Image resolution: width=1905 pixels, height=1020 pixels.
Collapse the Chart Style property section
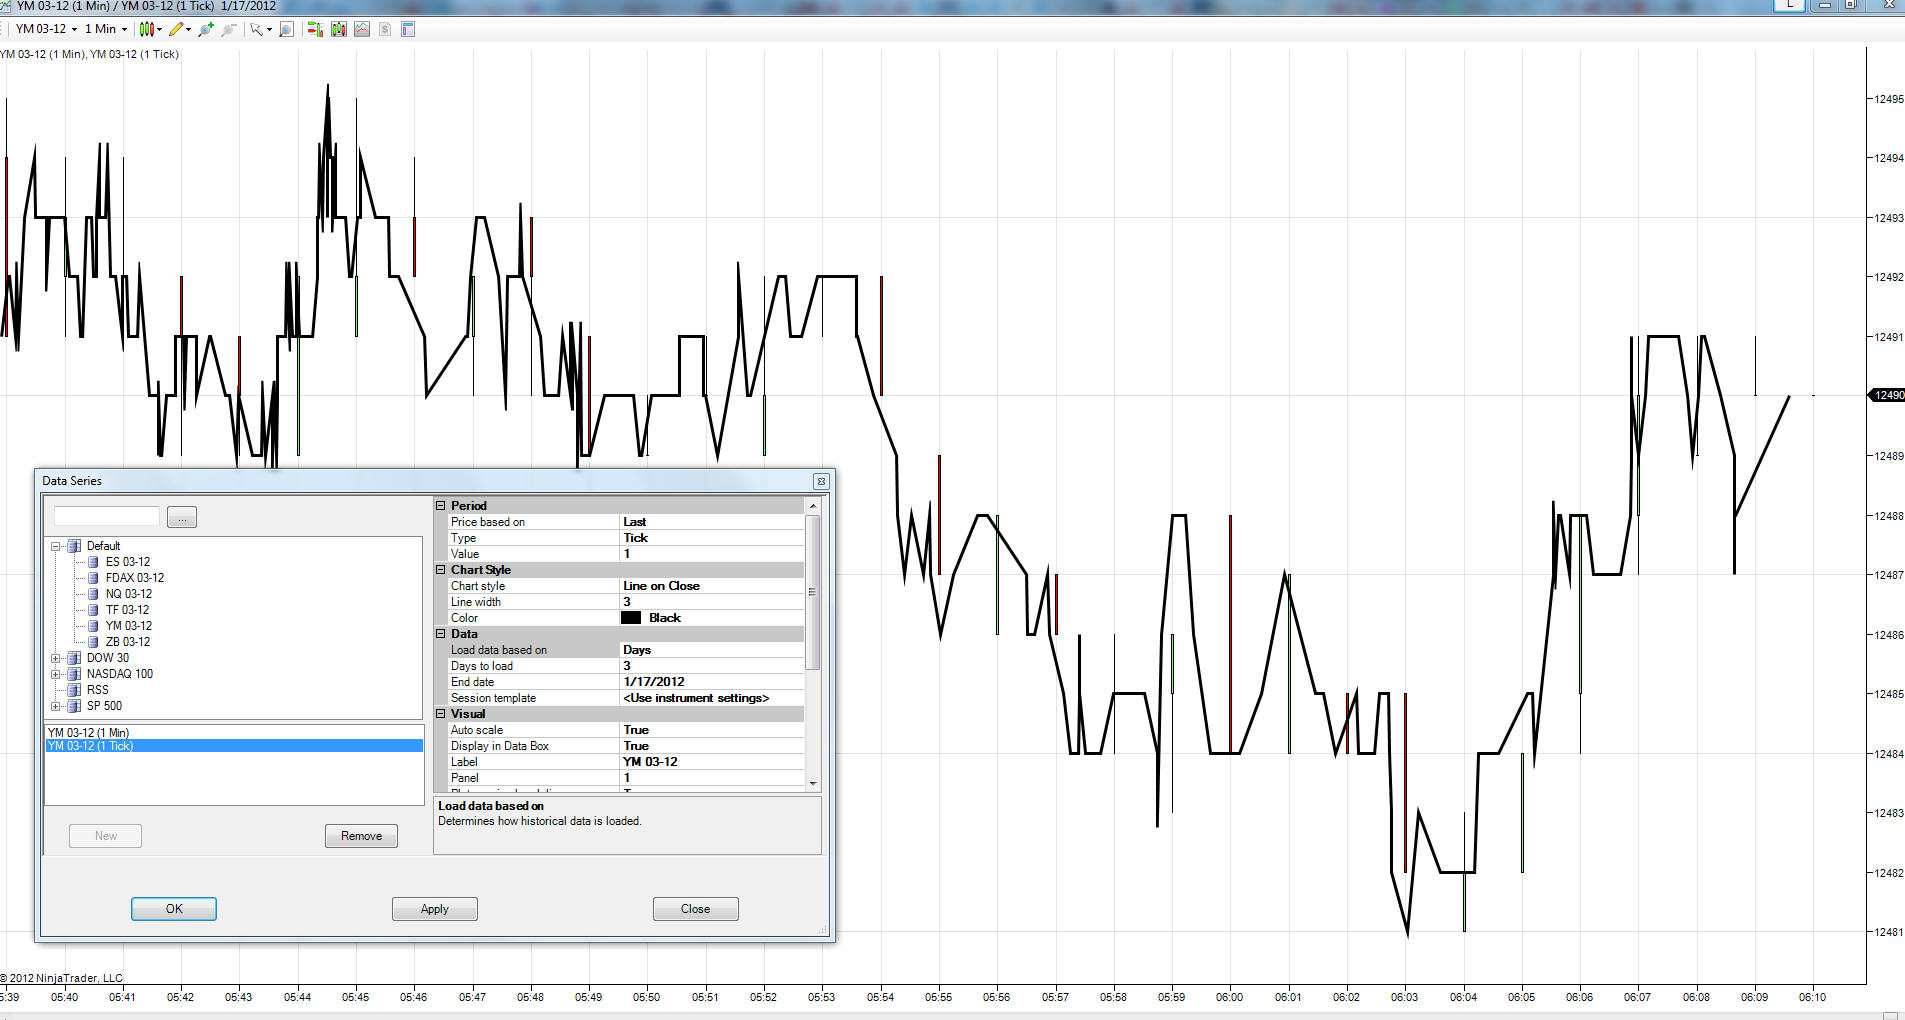(441, 570)
